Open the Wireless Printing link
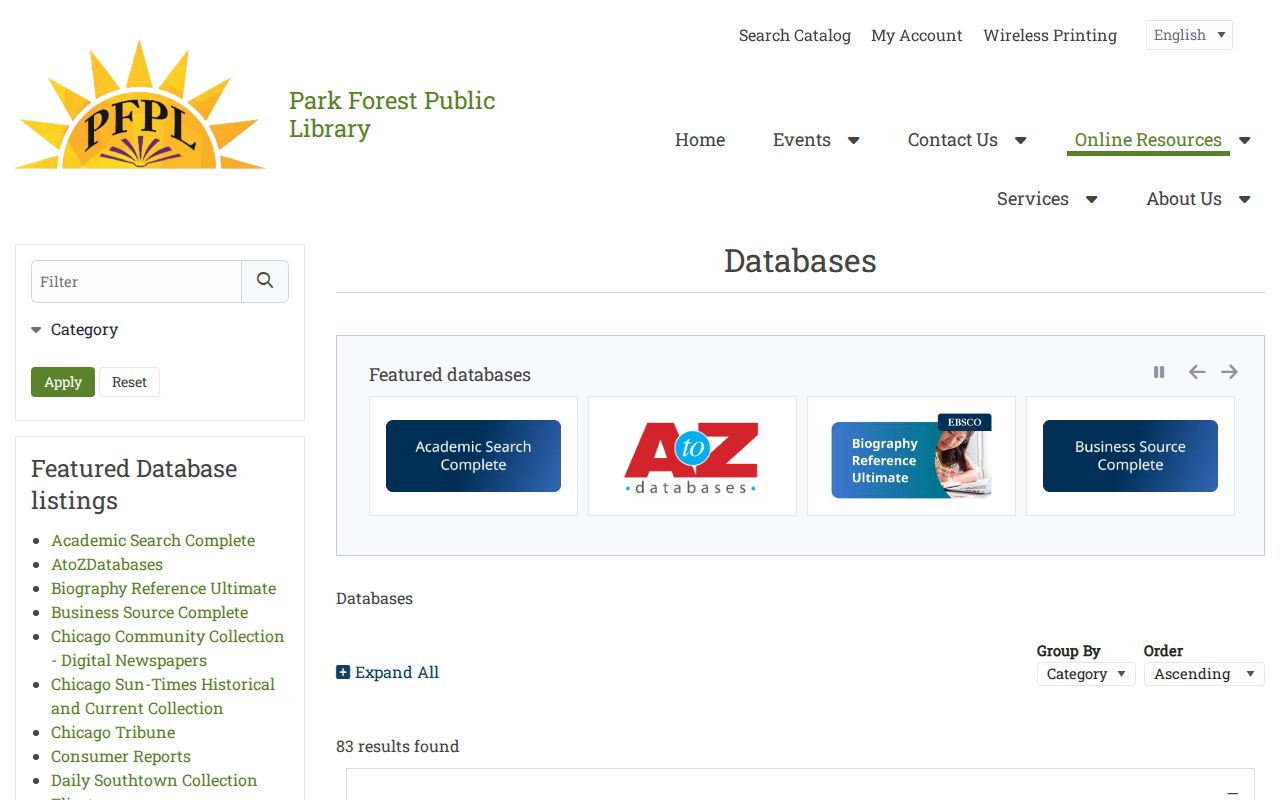 (1050, 35)
